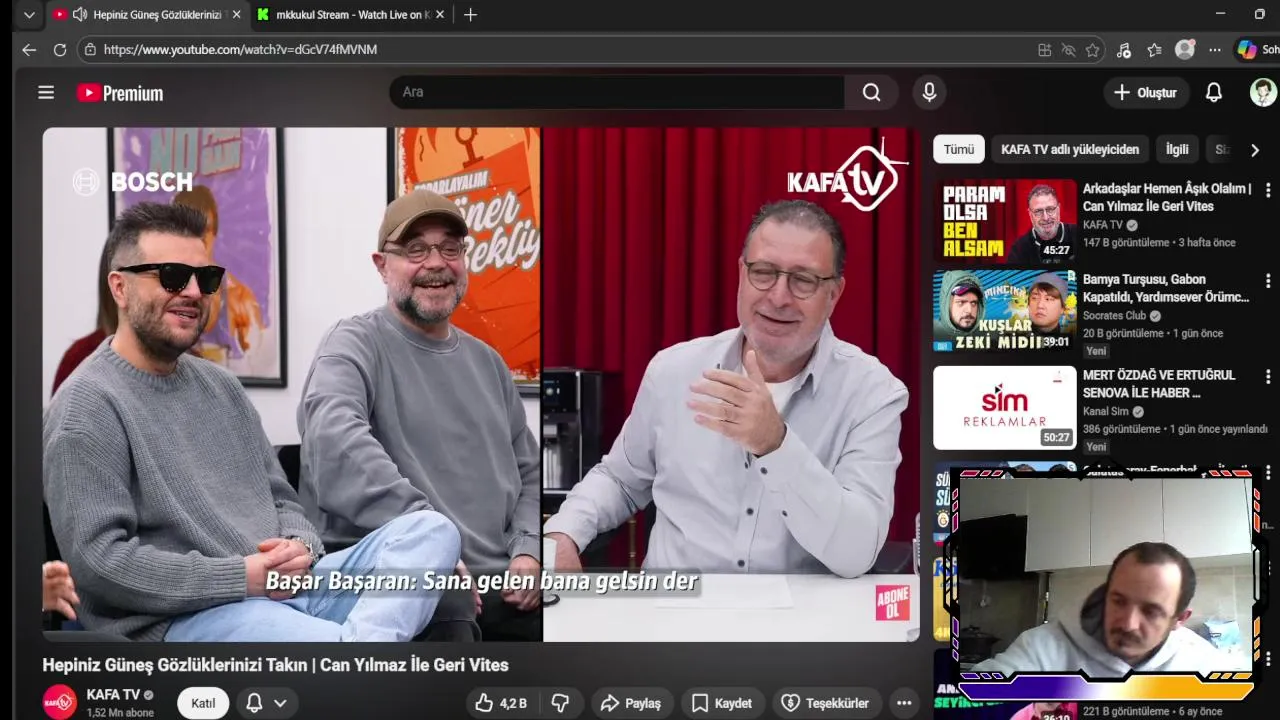Select KAFA TV adlı yükleyiciden chip
This screenshot has height=720, width=1280.
point(1070,149)
